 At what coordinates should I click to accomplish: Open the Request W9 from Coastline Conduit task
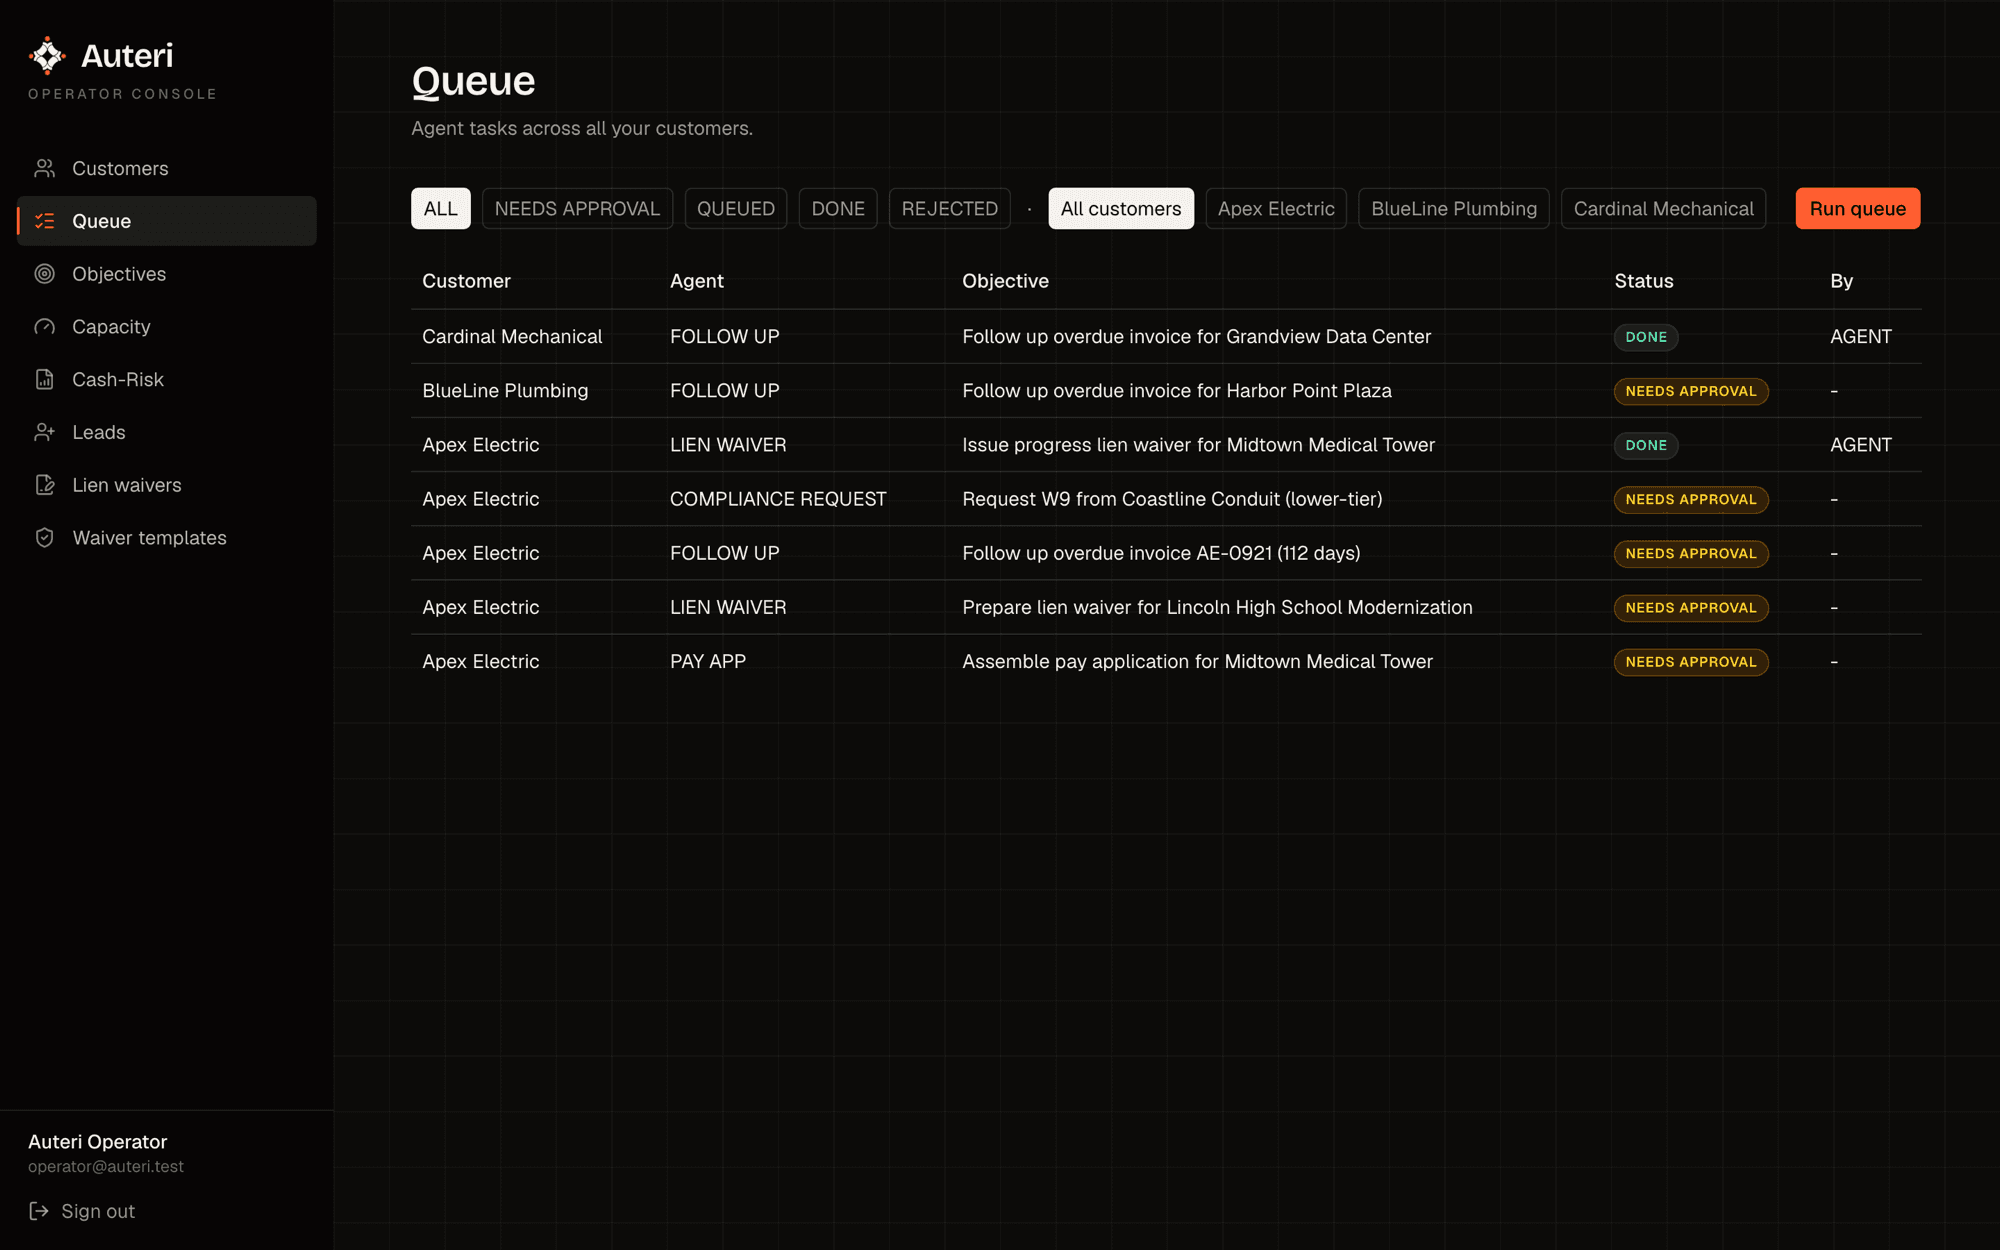[1166, 499]
